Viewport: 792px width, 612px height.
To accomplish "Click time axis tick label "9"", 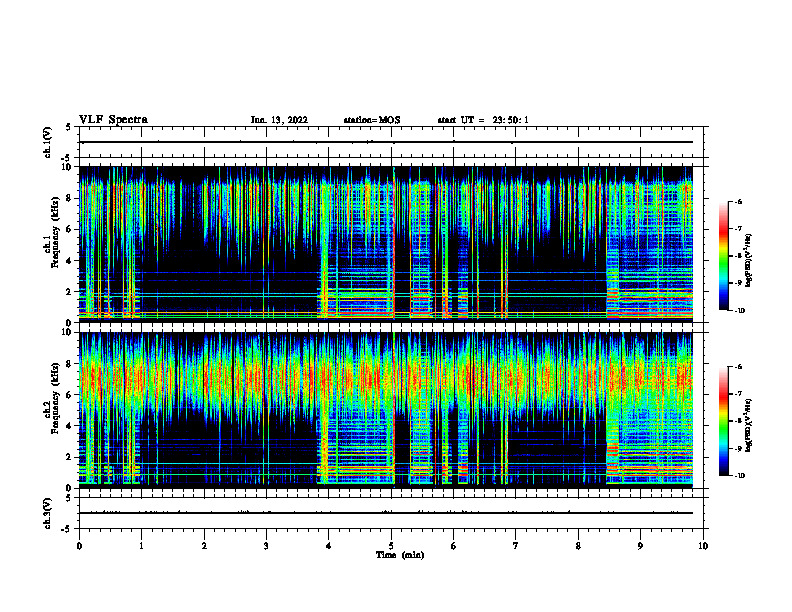I will [x=640, y=546].
